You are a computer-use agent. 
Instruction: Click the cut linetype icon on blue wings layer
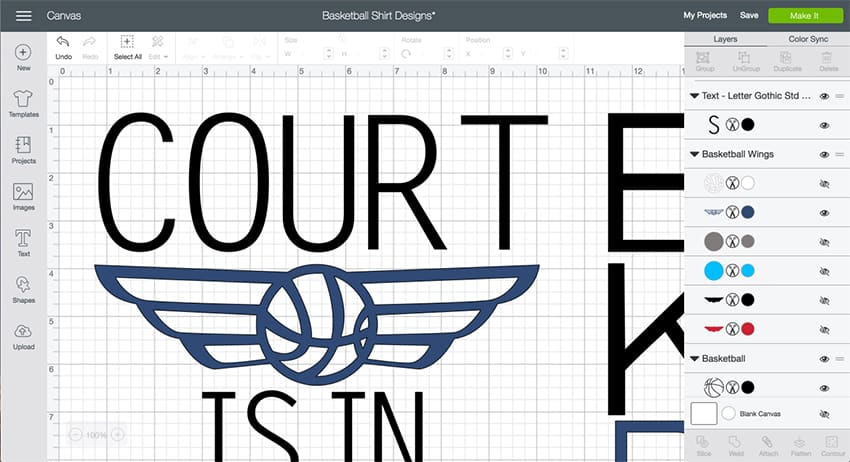pos(732,212)
